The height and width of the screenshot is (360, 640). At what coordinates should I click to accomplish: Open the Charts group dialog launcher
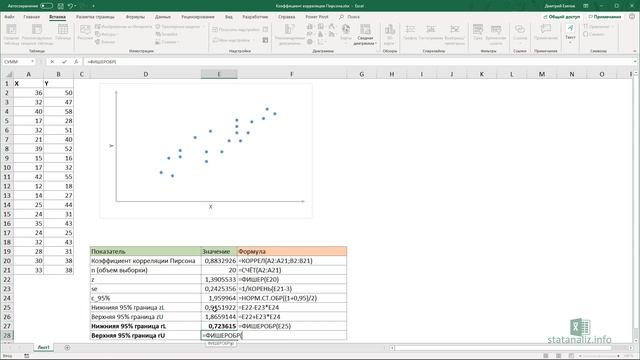[377, 51]
